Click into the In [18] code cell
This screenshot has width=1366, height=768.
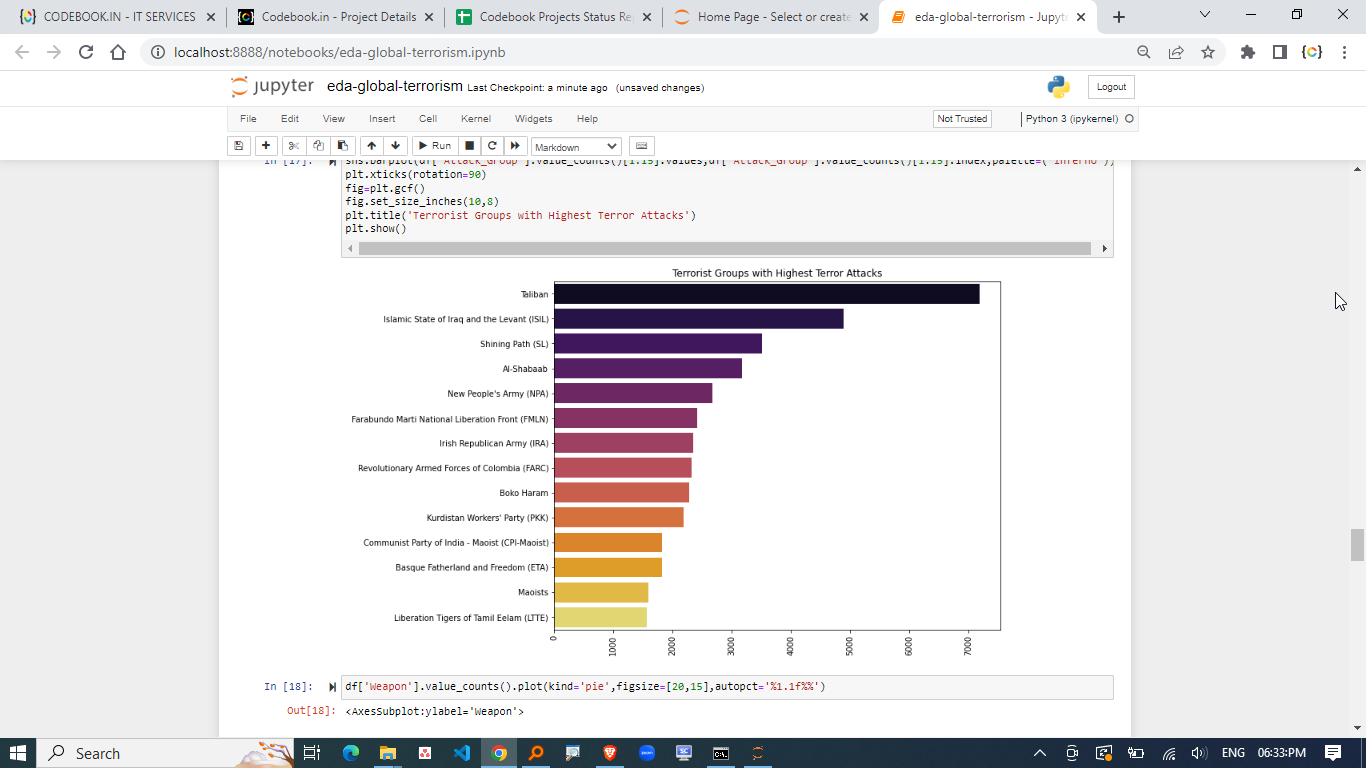point(727,687)
